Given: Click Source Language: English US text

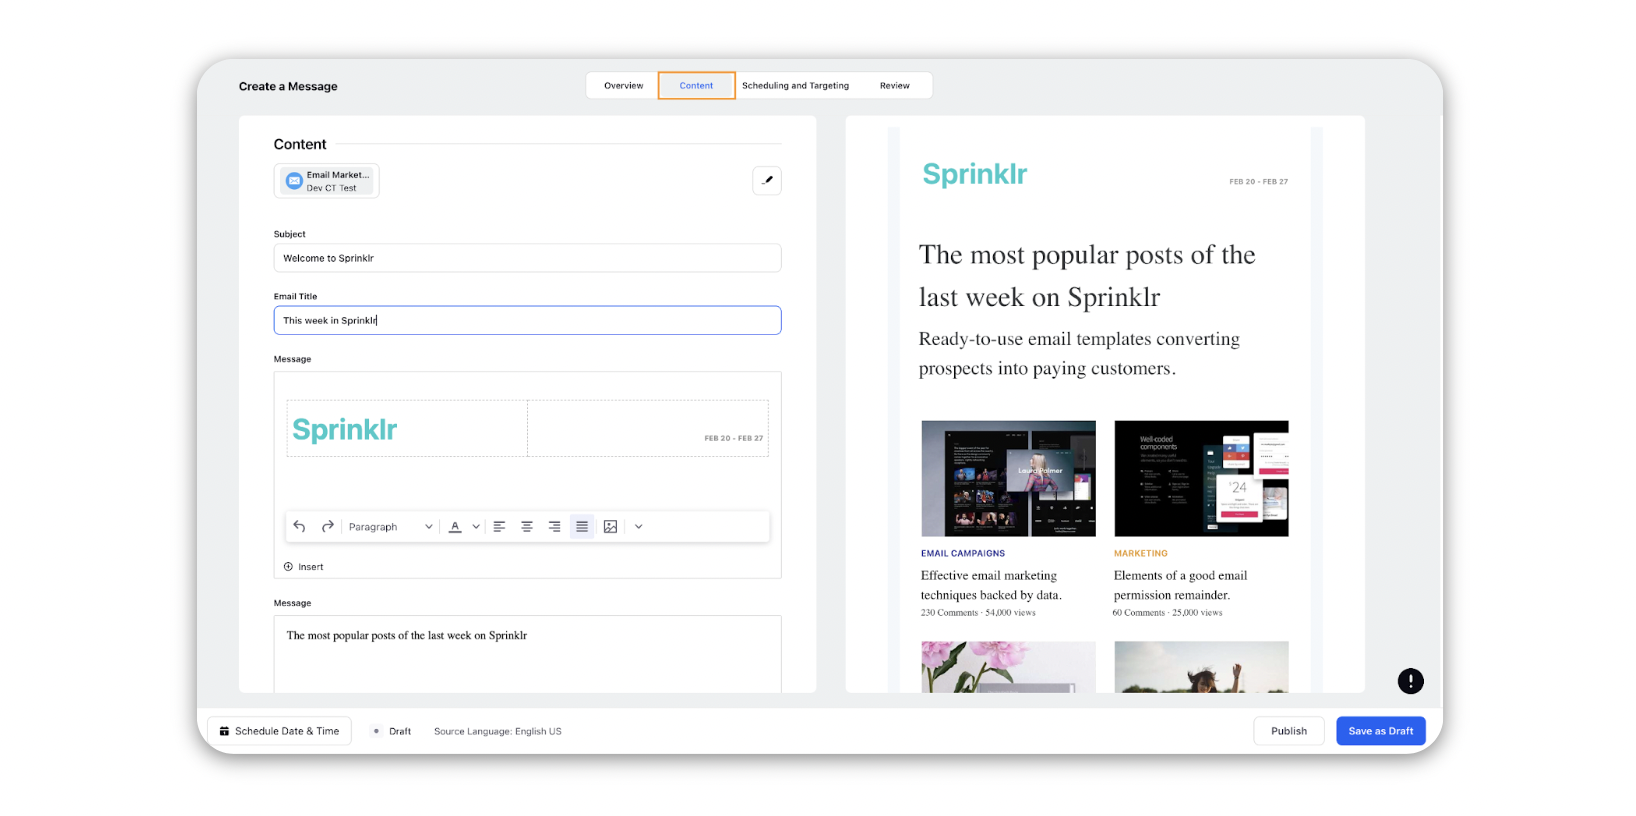Looking at the screenshot, I should tap(498, 731).
